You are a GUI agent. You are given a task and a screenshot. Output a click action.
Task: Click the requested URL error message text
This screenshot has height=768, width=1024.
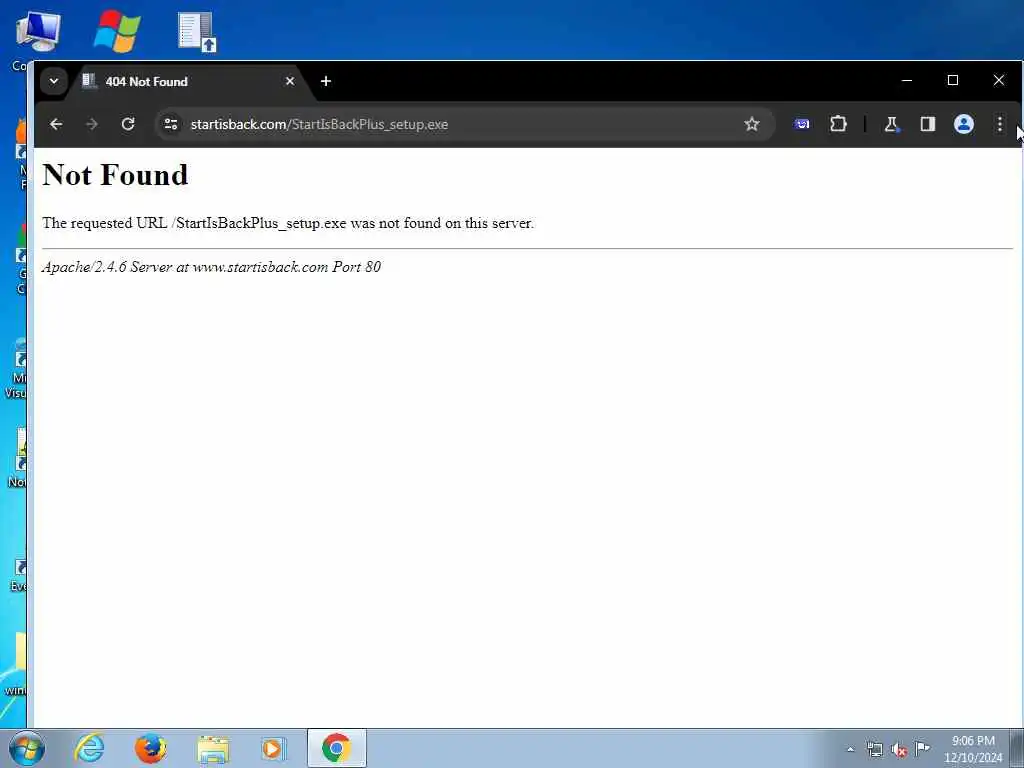(288, 223)
